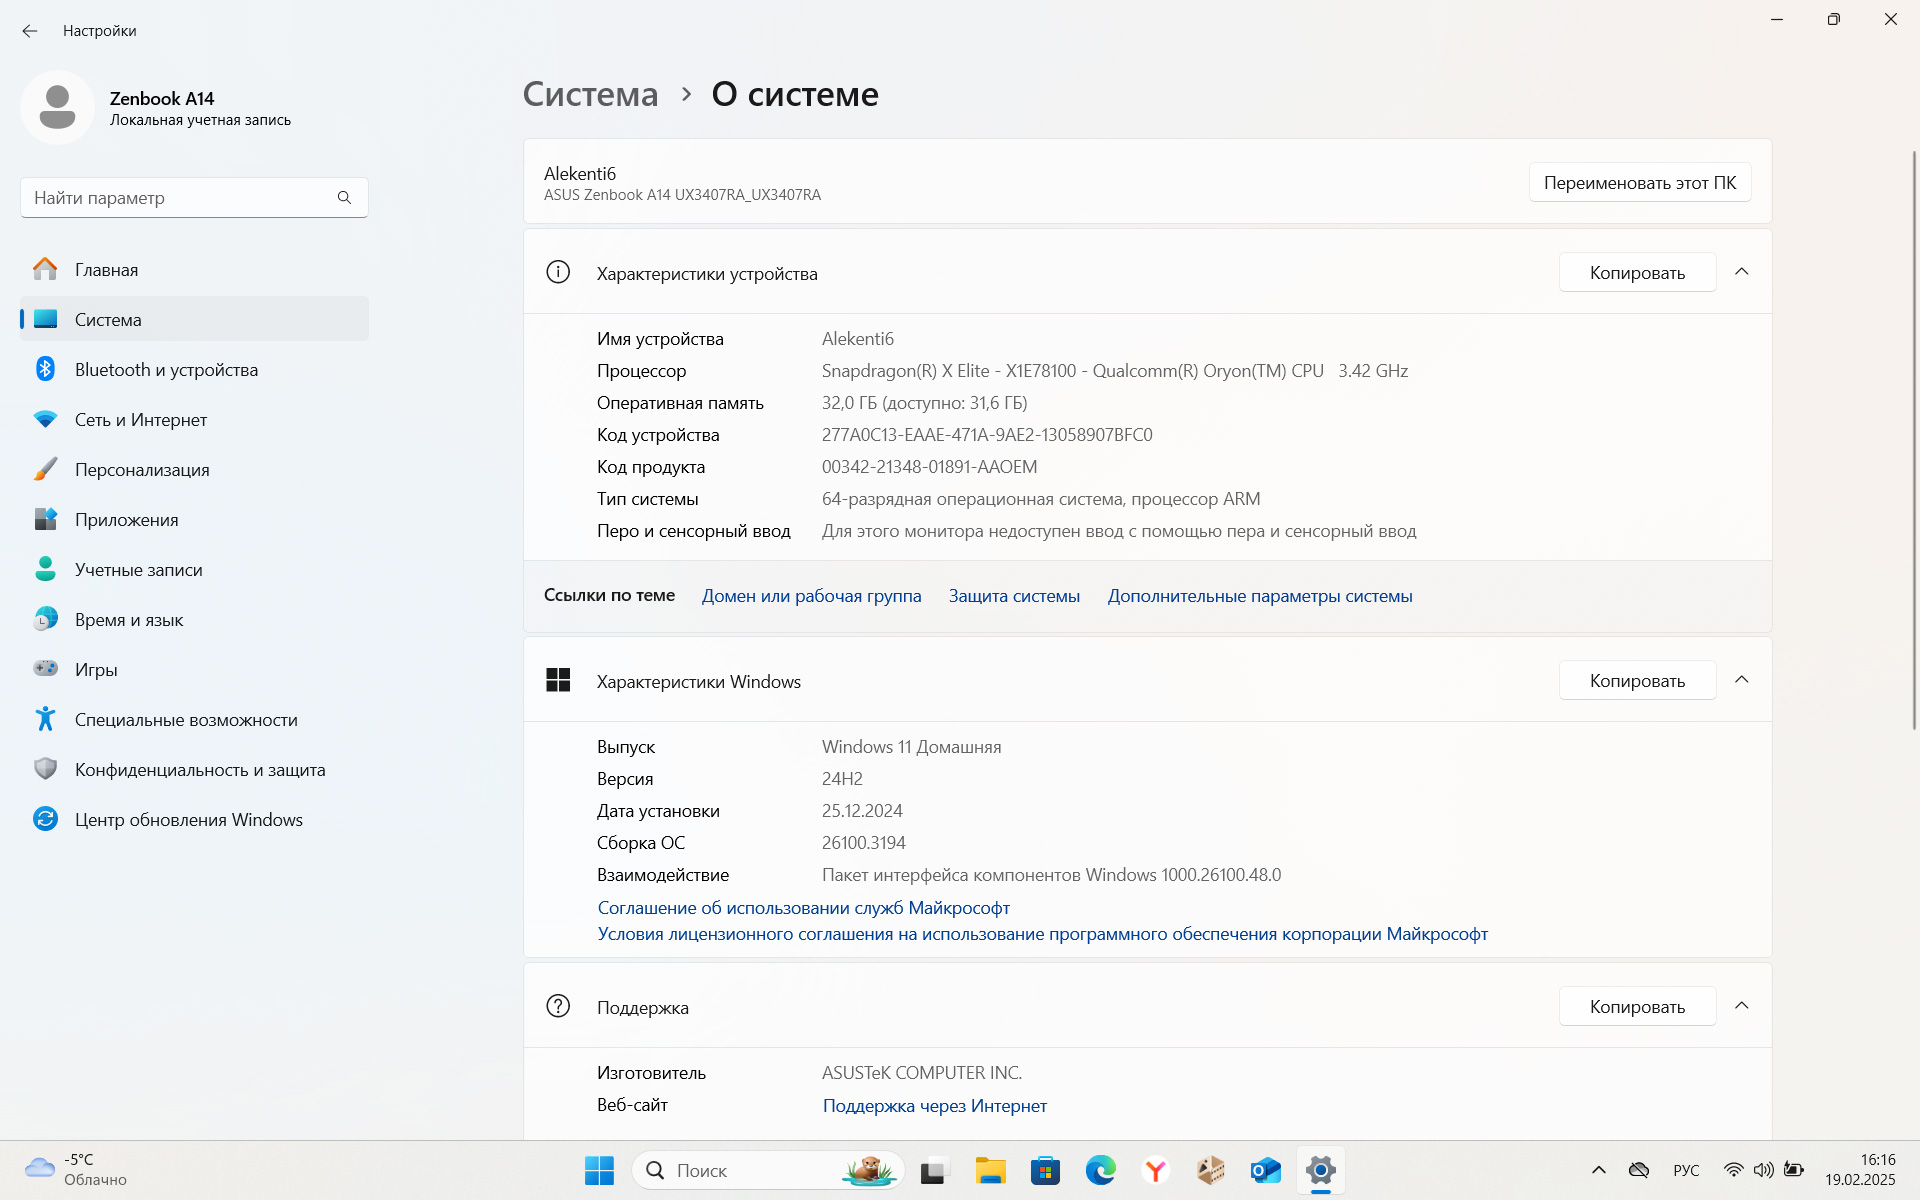
Task: Open Персонализация settings
Action: click(x=194, y=470)
